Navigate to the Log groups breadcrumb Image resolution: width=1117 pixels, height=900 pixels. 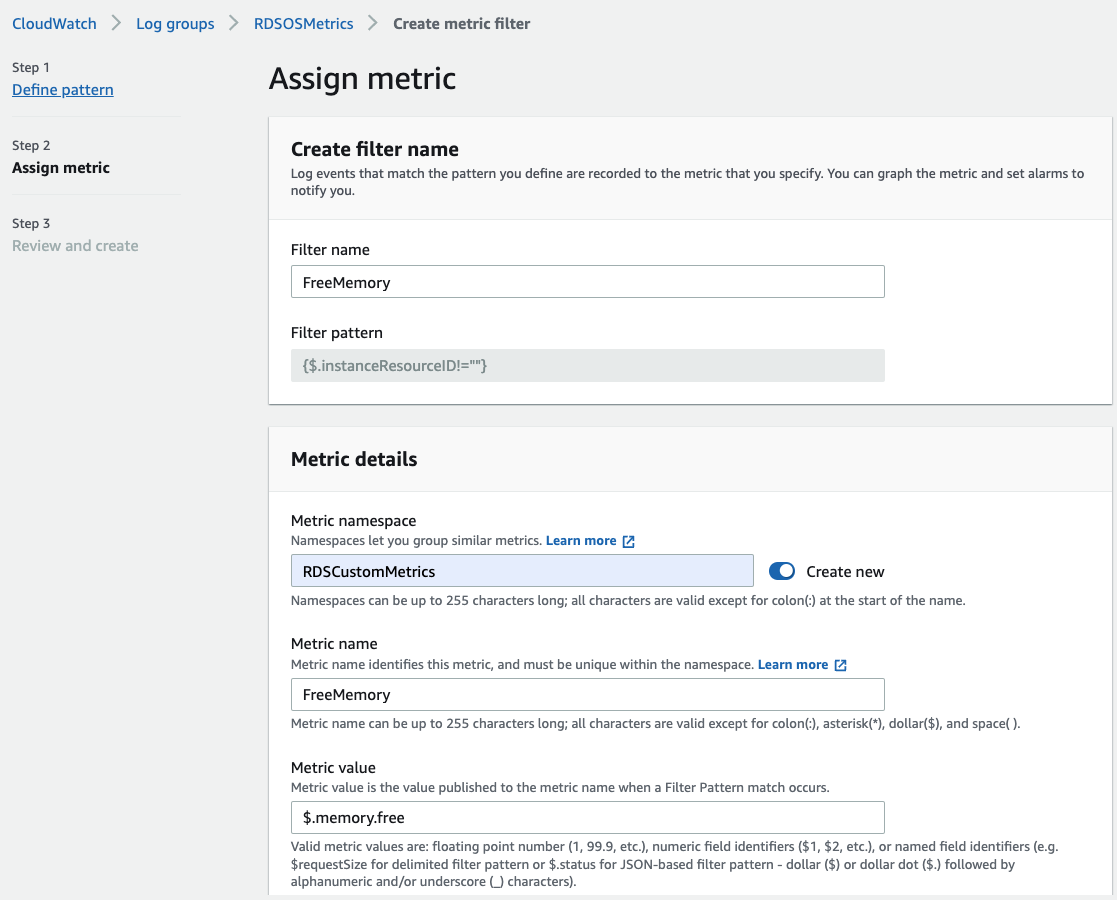[x=175, y=23]
